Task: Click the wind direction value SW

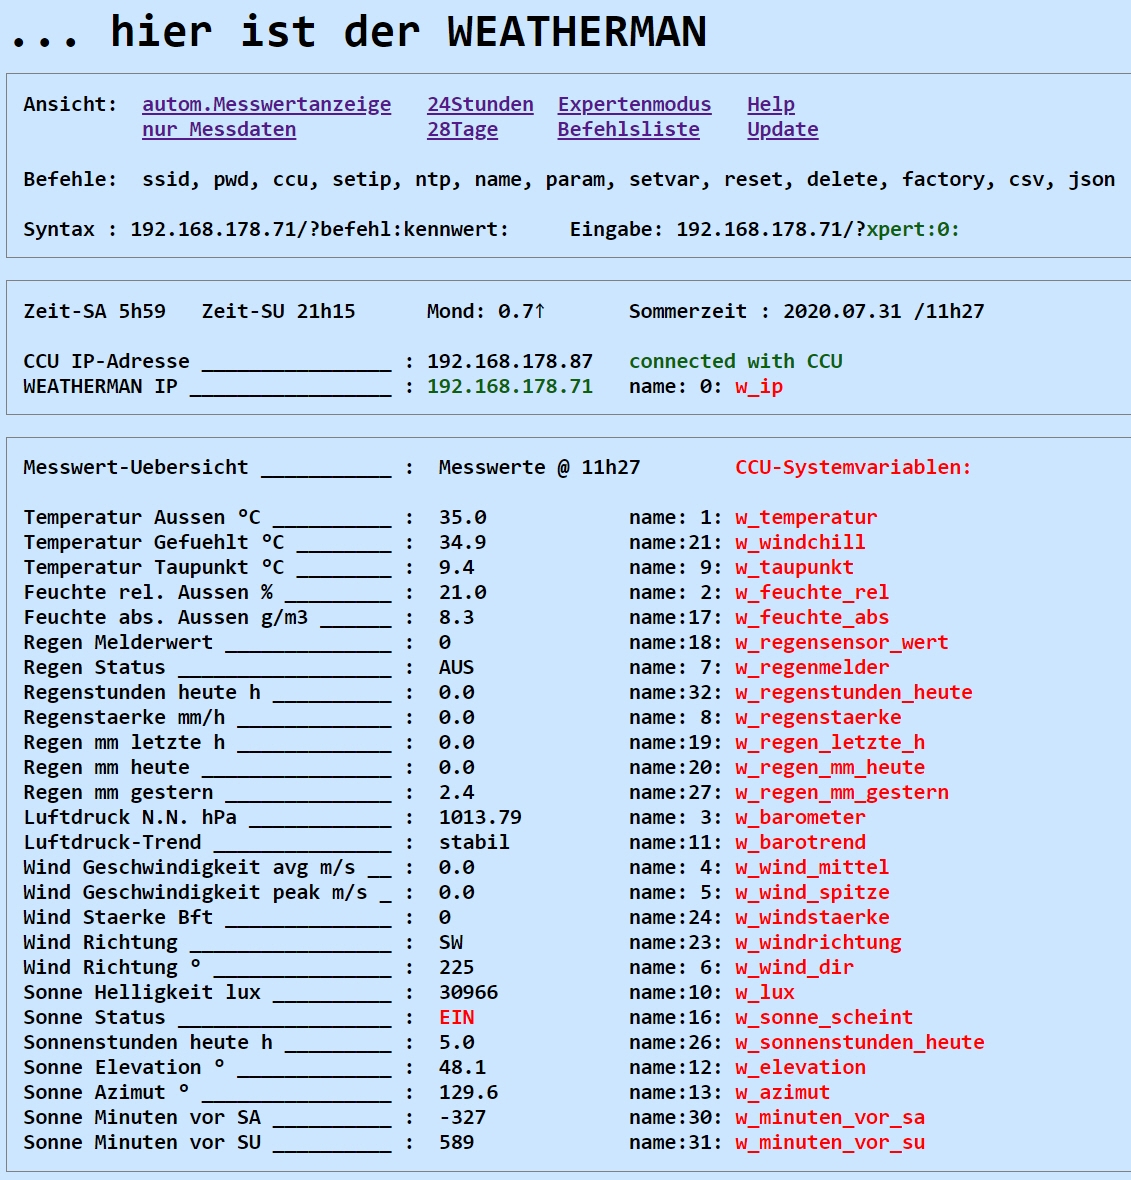Action: tap(451, 942)
